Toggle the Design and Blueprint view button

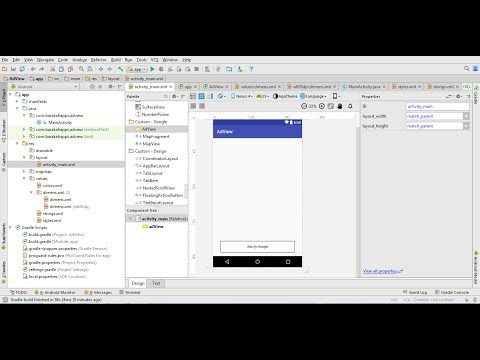[x=211, y=96]
